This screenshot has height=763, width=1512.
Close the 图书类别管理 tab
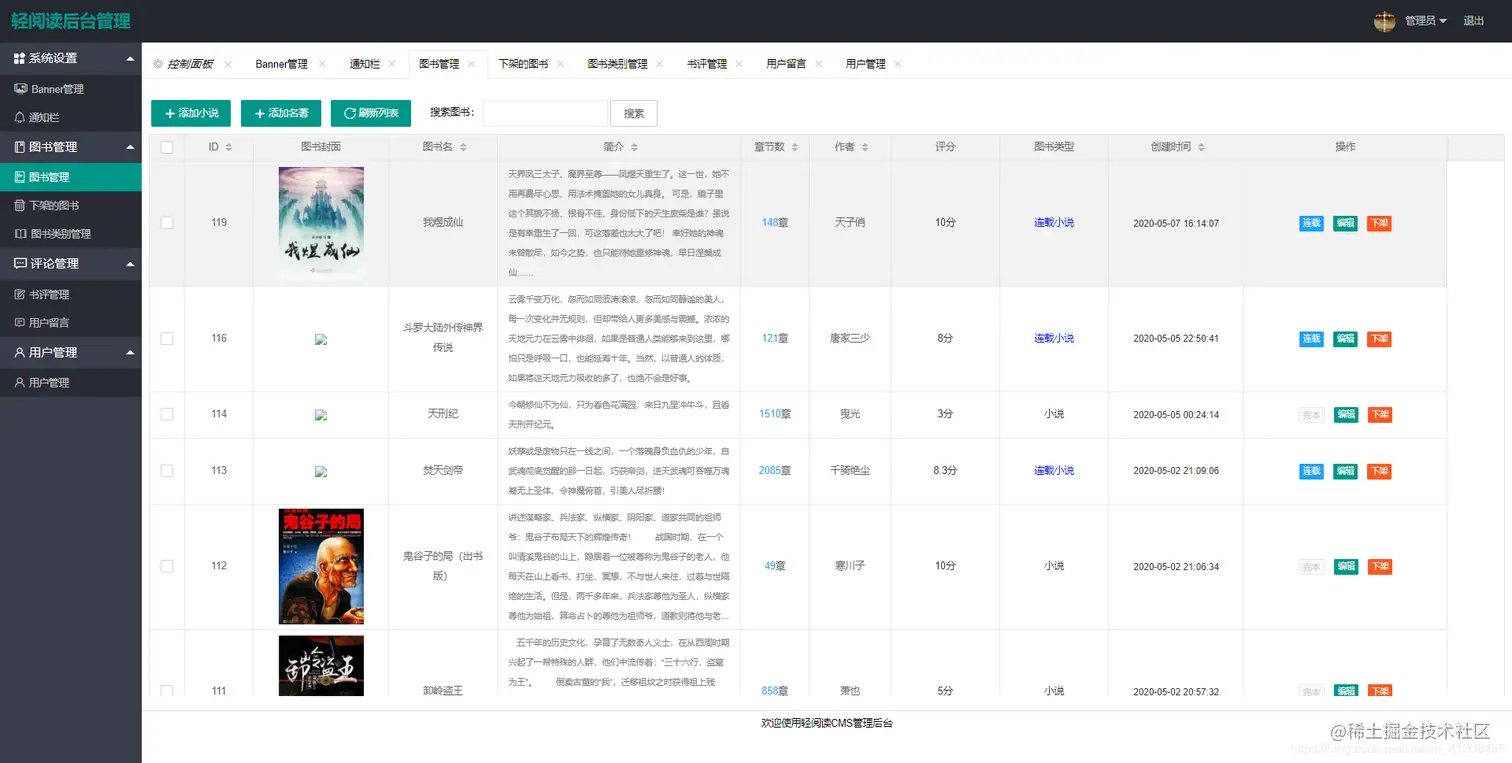(x=660, y=64)
